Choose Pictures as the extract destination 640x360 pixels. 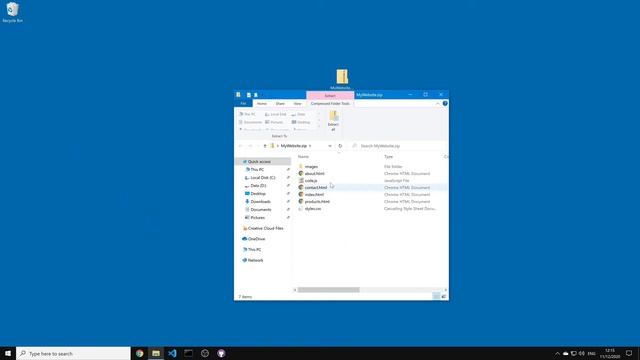[x=274, y=122]
